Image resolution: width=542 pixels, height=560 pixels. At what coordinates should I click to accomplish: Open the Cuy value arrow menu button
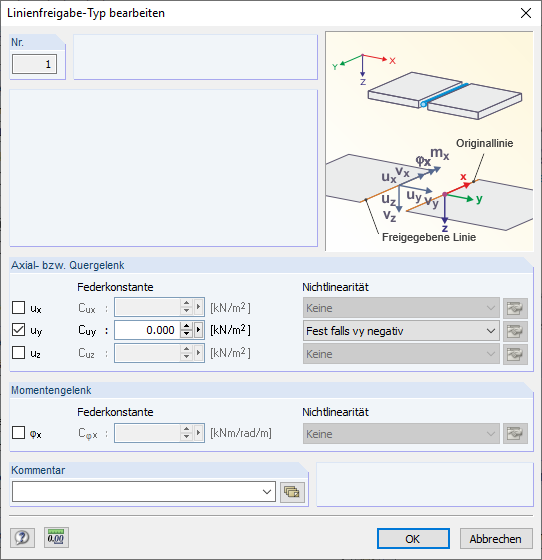click(x=199, y=330)
